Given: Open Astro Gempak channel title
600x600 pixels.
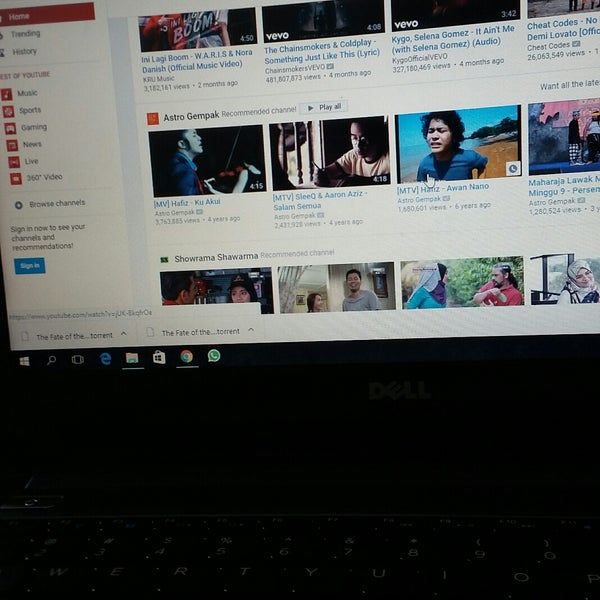Looking at the screenshot, I should tap(191, 116).
